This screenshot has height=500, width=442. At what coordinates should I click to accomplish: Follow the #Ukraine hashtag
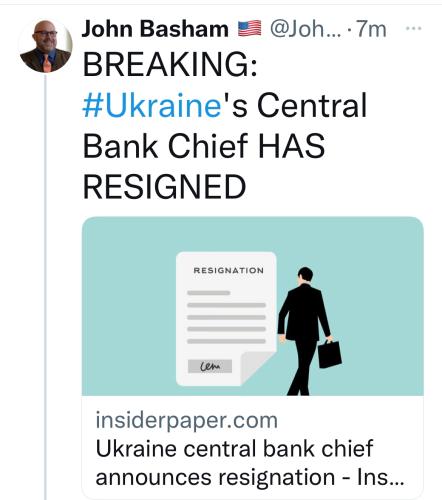point(152,105)
